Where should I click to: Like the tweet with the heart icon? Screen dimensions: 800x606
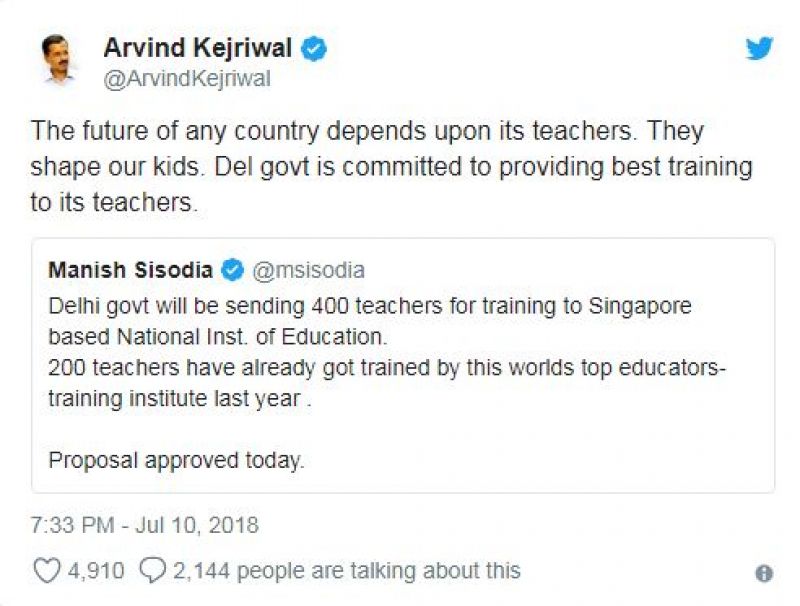pos(46,570)
